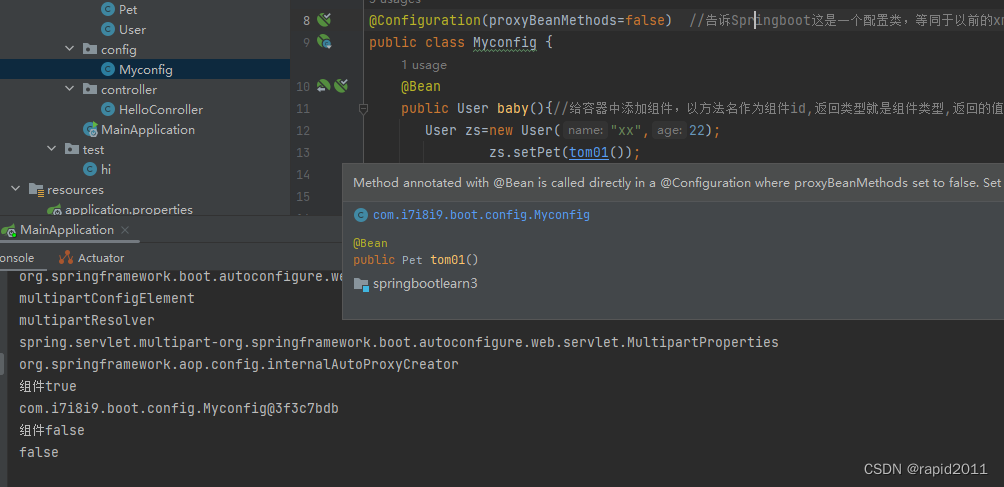This screenshot has width=1004, height=487.
Task: Select the User class in project tree
Action: [133, 29]
